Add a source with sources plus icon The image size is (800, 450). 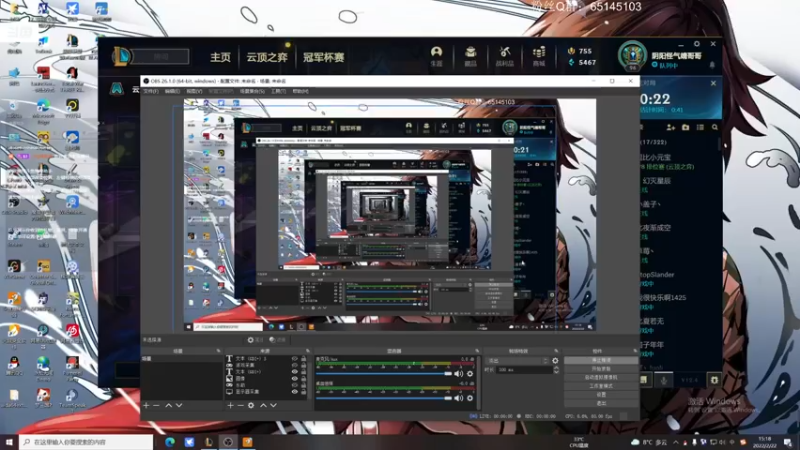tap(230, 405)
